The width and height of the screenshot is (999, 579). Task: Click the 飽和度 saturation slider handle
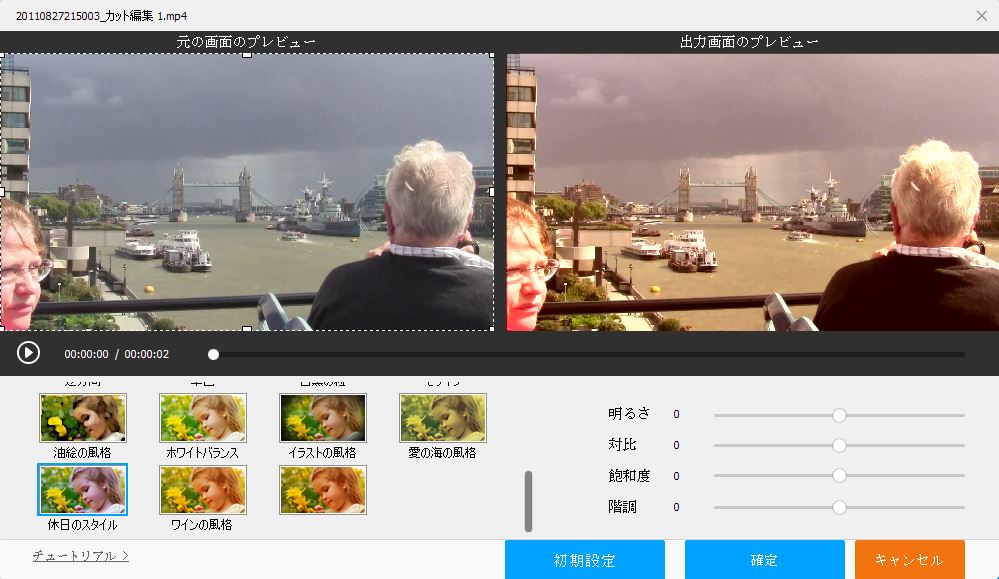click(x=839, y=476)
